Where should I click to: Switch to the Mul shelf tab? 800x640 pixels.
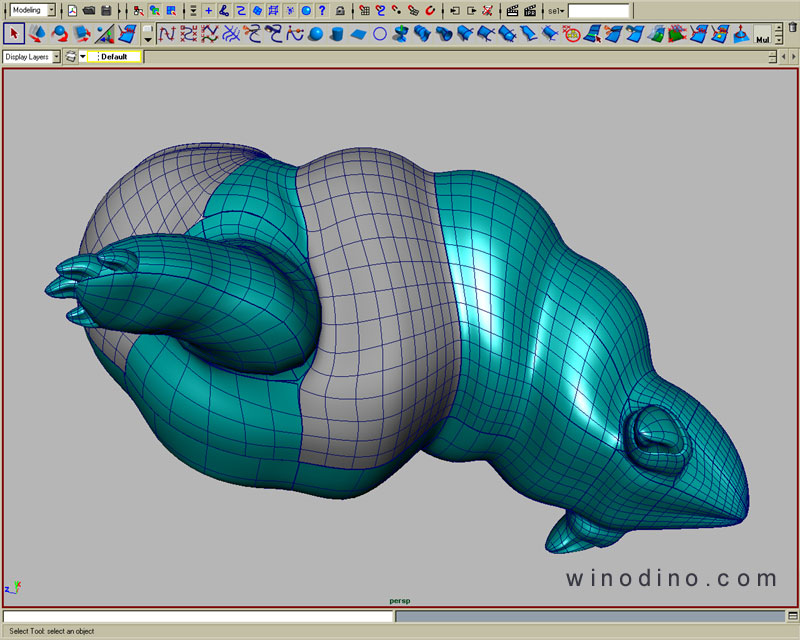[x=763, y=40]
